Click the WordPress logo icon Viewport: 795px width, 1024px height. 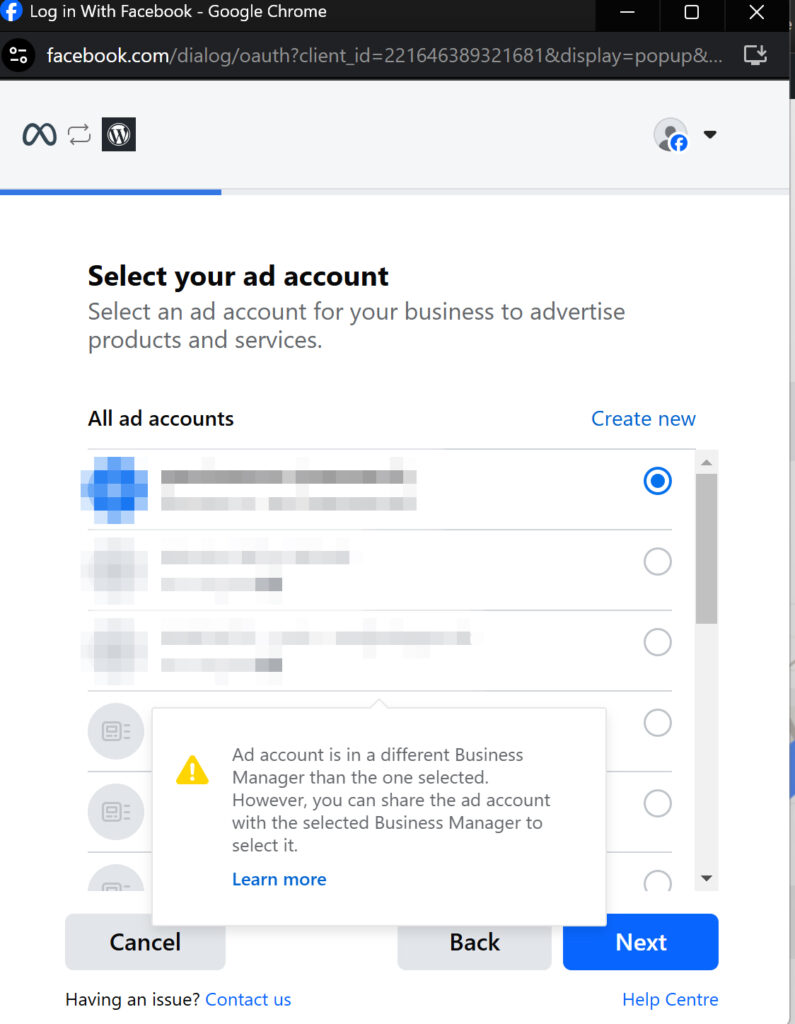tap(118, 134)
